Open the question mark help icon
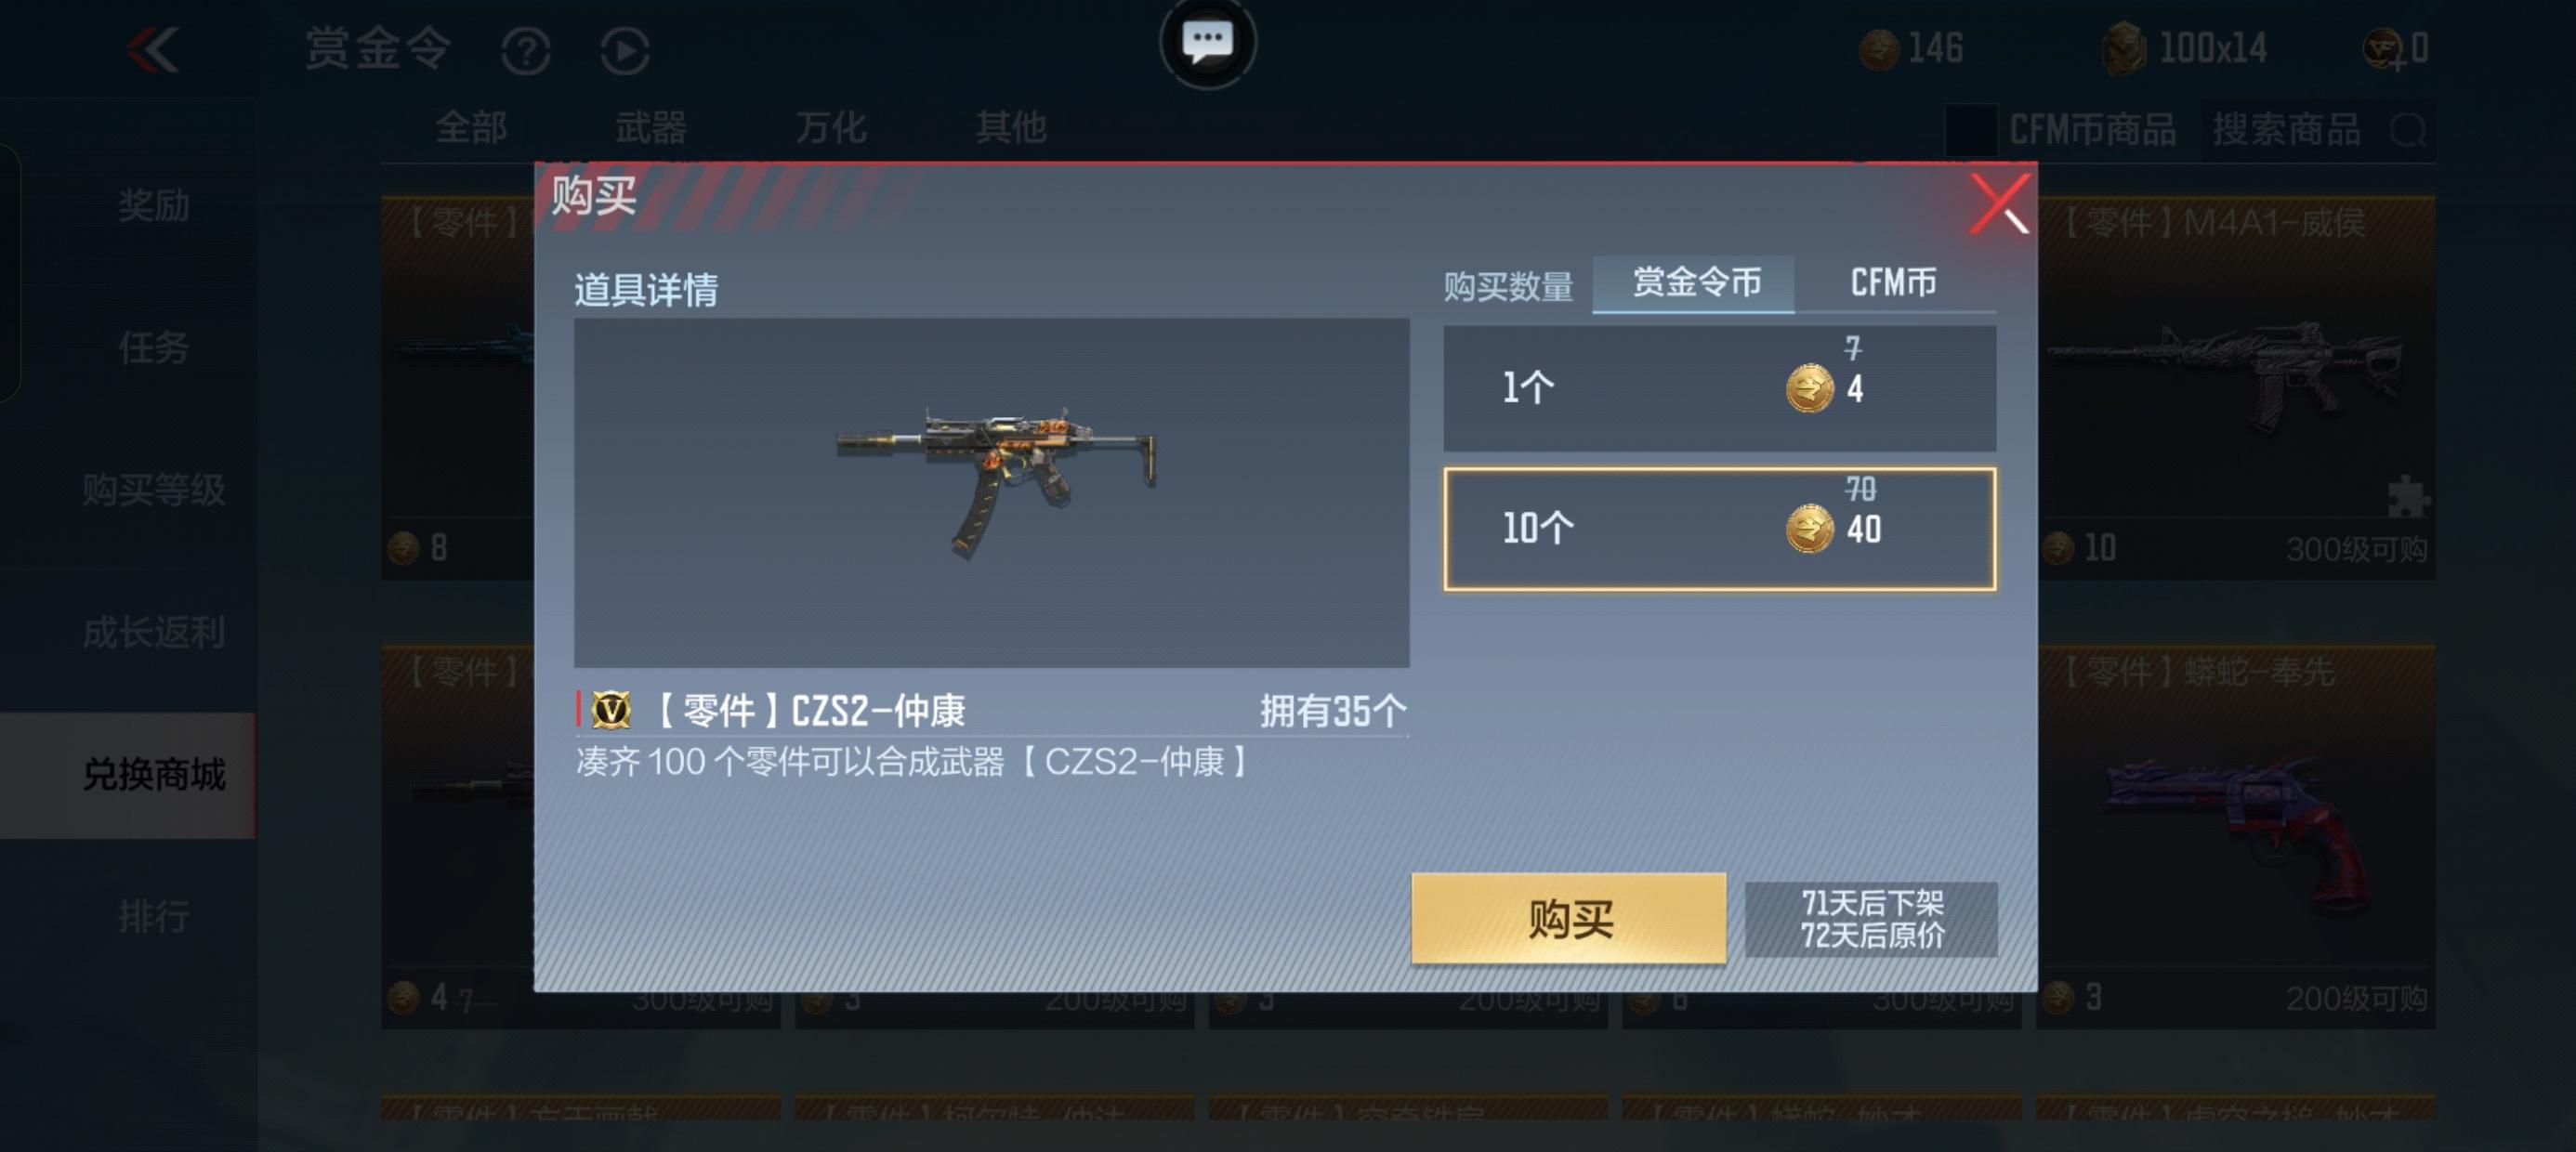This screenshot has width=2576, height=1152. pos(526,51)
